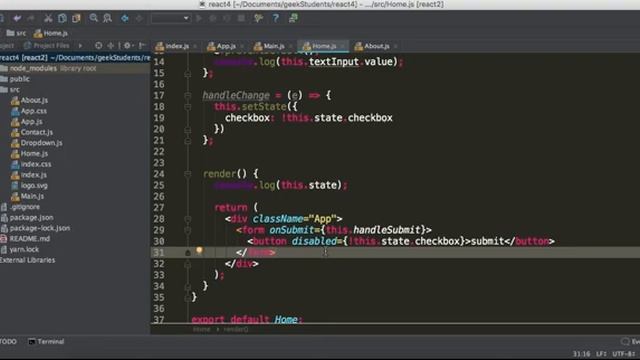This screenshot has height=360, width=640.
Task: Select the Project Files view tab
Action: 47,46
